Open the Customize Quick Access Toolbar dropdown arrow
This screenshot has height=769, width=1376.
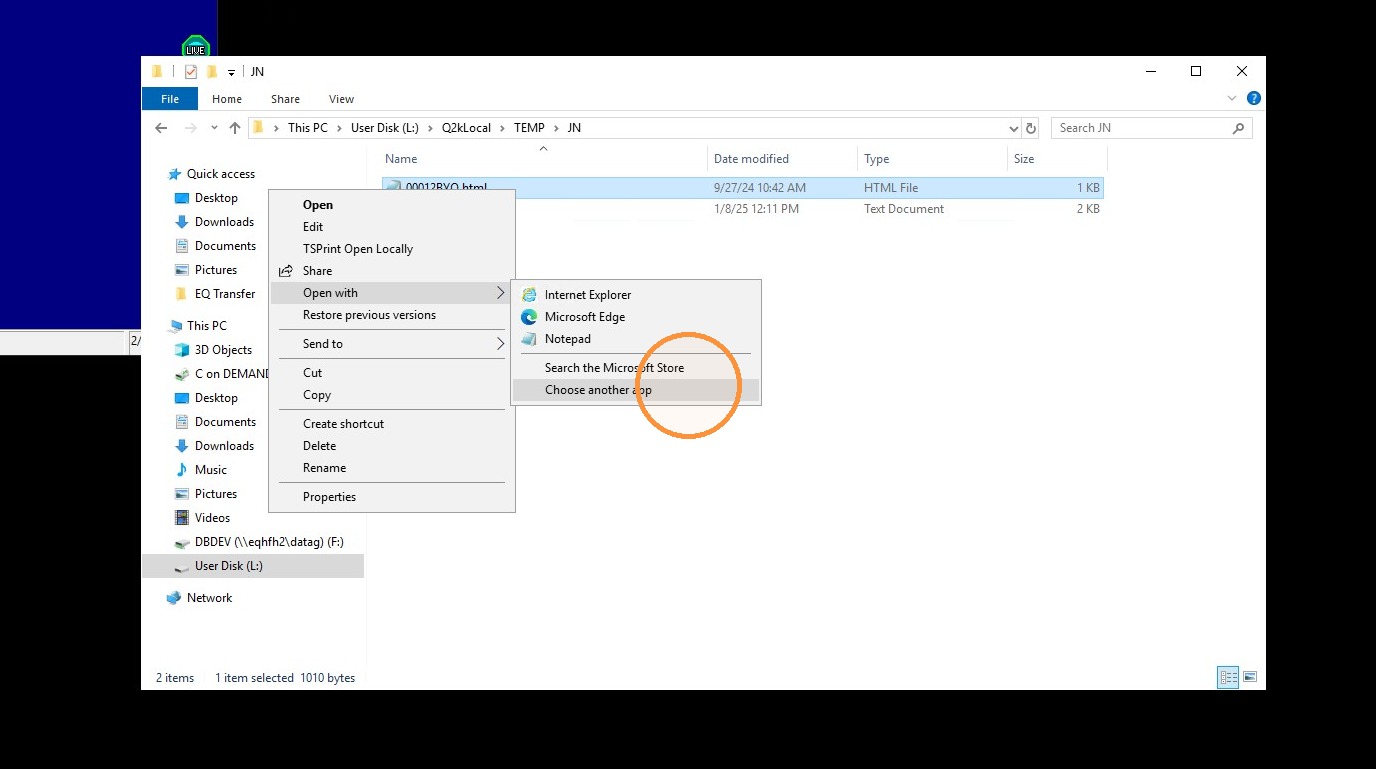(231, 72)
